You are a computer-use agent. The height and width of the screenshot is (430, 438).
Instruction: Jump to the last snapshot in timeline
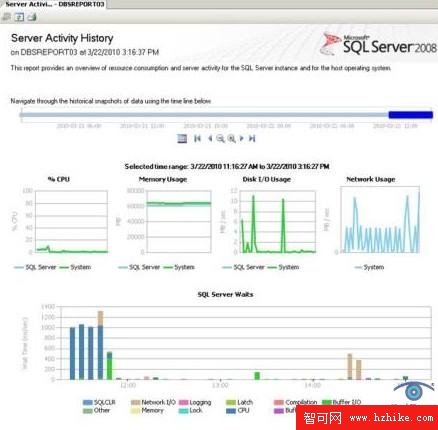252,138
